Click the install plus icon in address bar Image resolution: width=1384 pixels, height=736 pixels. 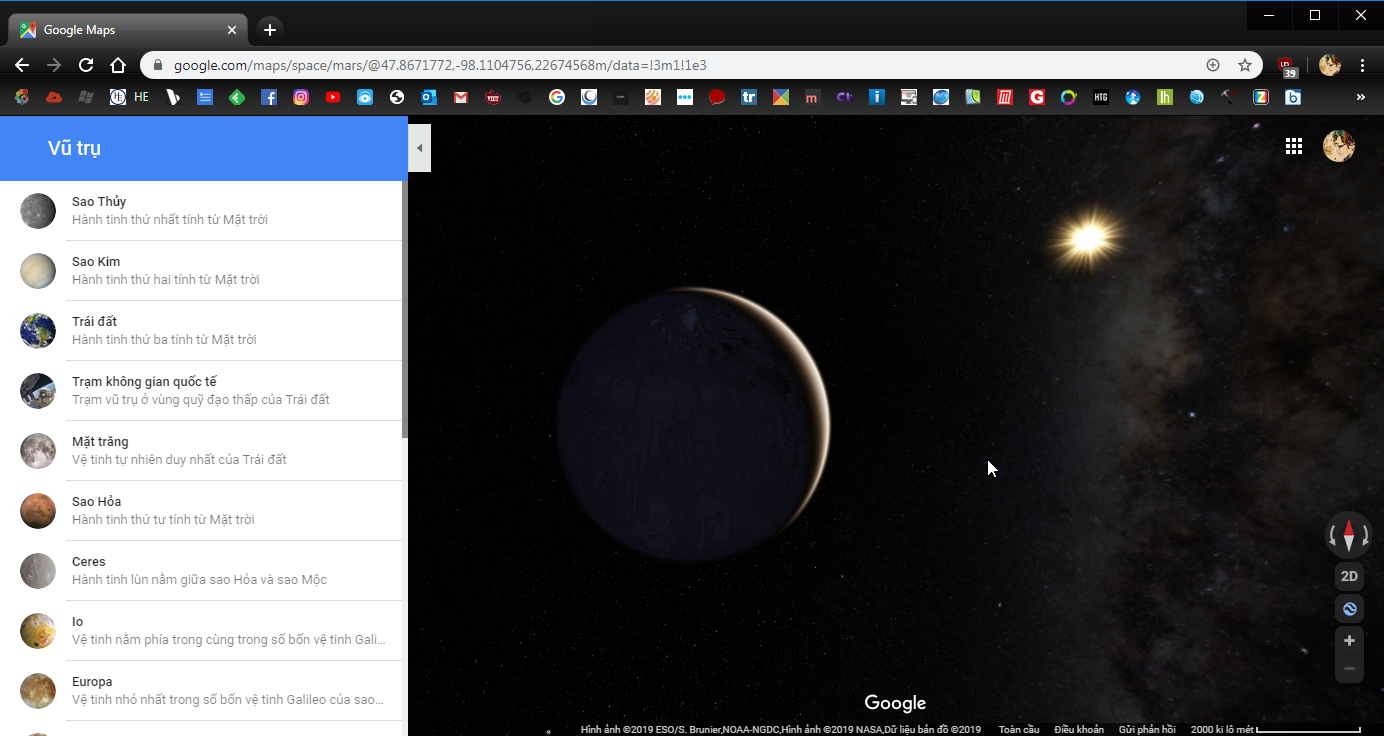[x=1213, y=65]
